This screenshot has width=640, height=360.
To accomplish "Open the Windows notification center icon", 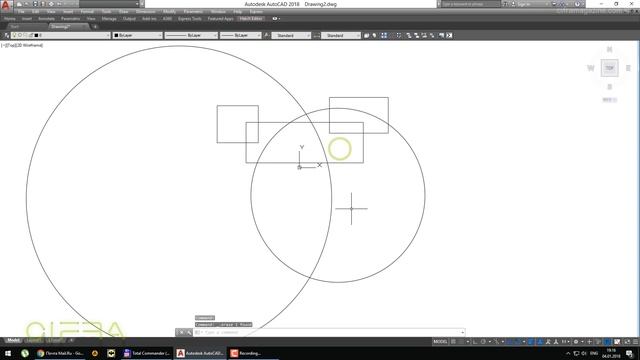I will point(629,353).
